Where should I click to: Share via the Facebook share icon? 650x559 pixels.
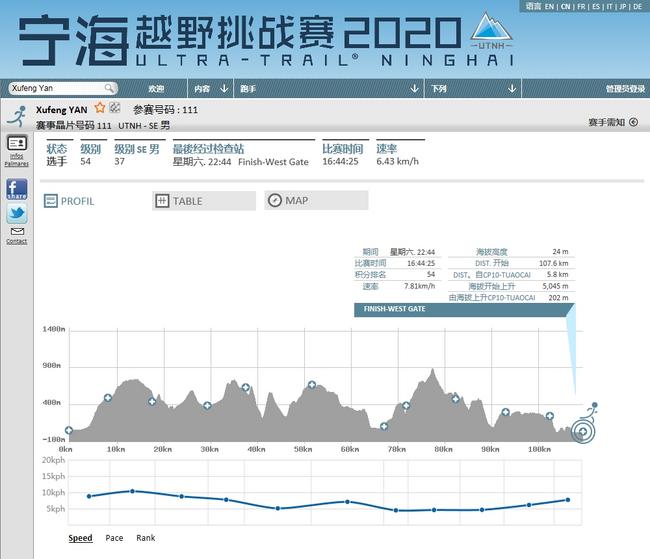click(x=17, y=189)
